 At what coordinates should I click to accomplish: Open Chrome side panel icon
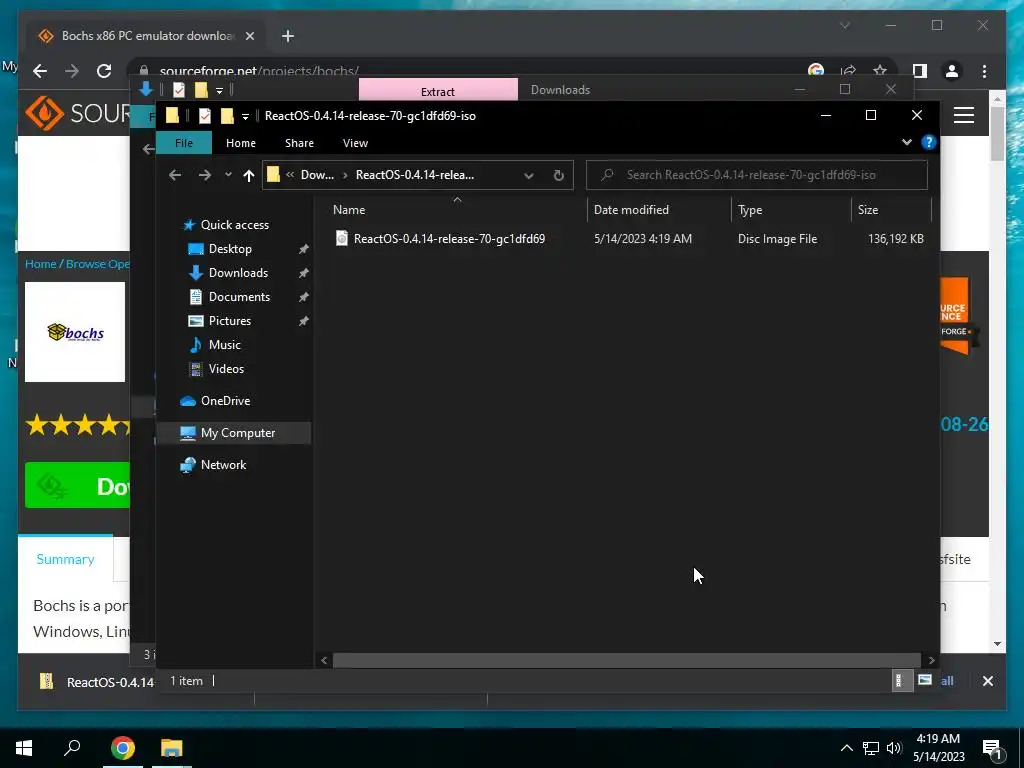tap(920, 71)
